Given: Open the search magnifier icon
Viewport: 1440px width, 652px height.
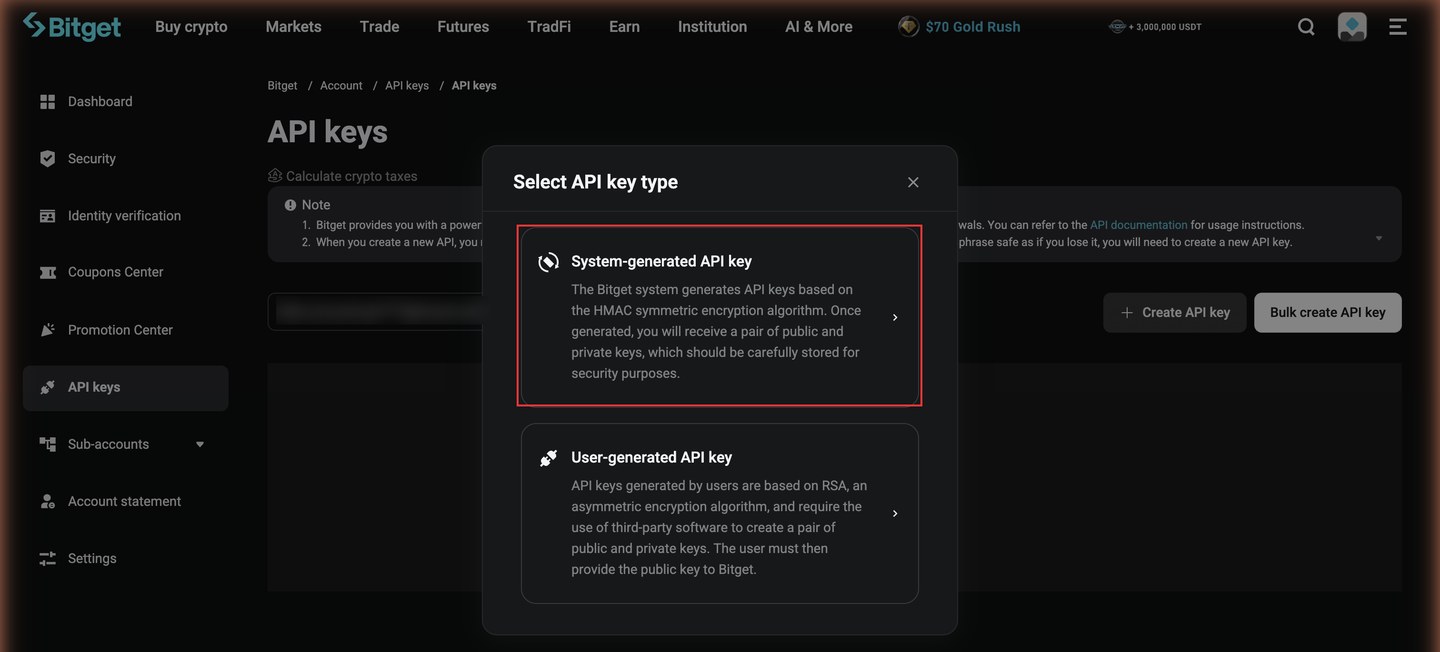Looking at the screenshot, I should coord(1306,27).
